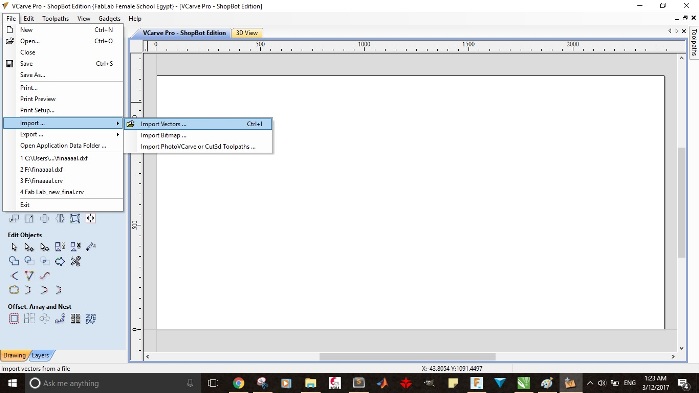Choose Import Vectors from the submenu
This screenshot has width=699, height=393.
[198, 124]
